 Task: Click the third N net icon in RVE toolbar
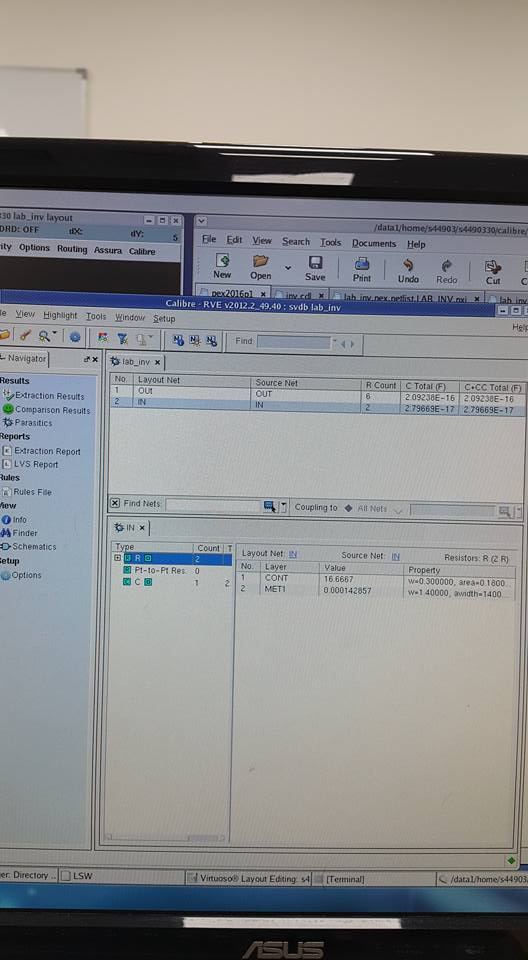coord(211,340)
